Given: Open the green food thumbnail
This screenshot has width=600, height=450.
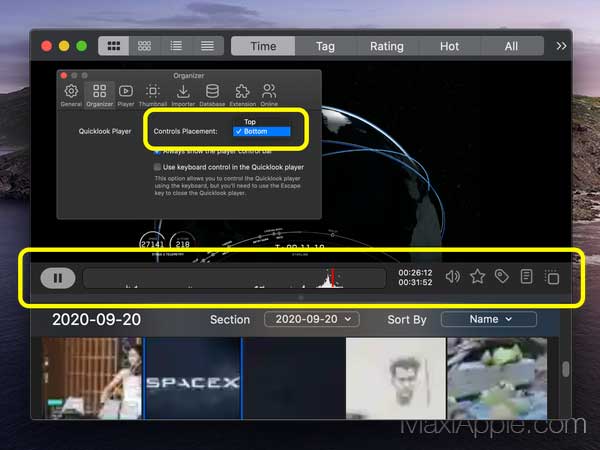Looking at the screenshot, I should [497, 378].
